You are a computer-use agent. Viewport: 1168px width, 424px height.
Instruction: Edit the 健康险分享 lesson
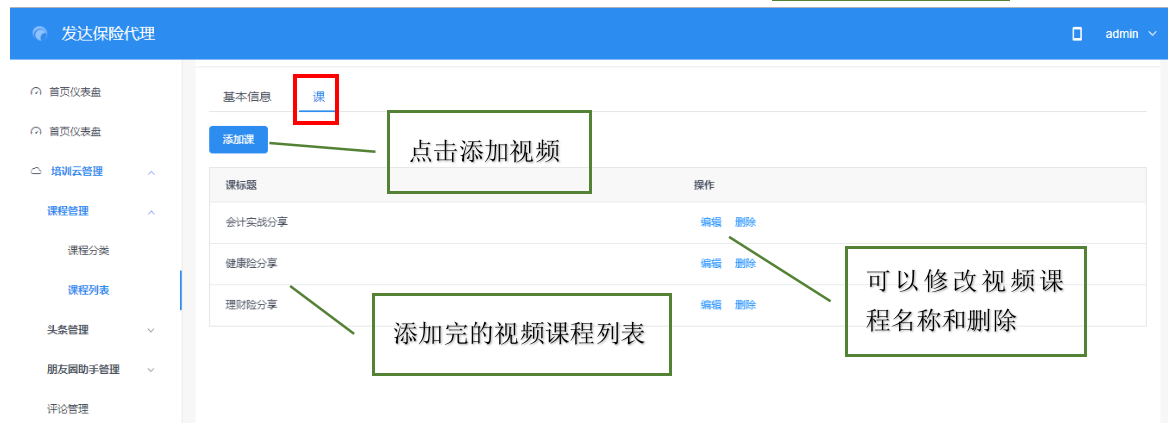tap(711, 263)
